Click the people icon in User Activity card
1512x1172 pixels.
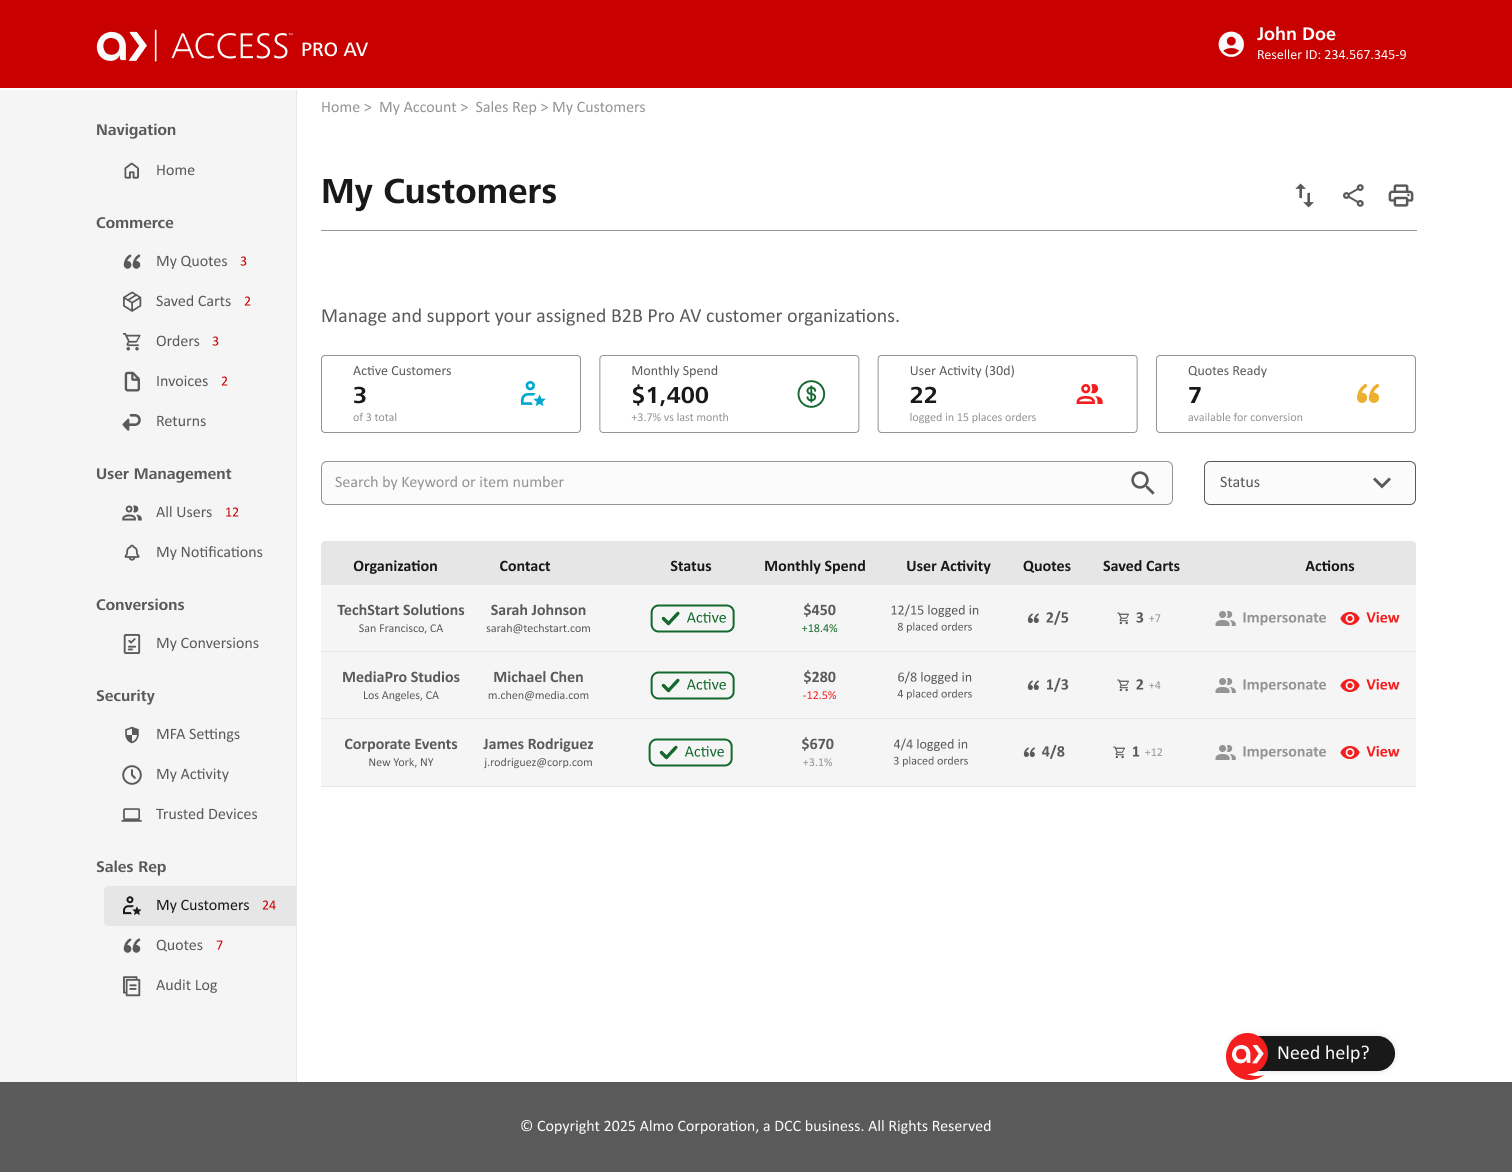tap(1090, 394)
